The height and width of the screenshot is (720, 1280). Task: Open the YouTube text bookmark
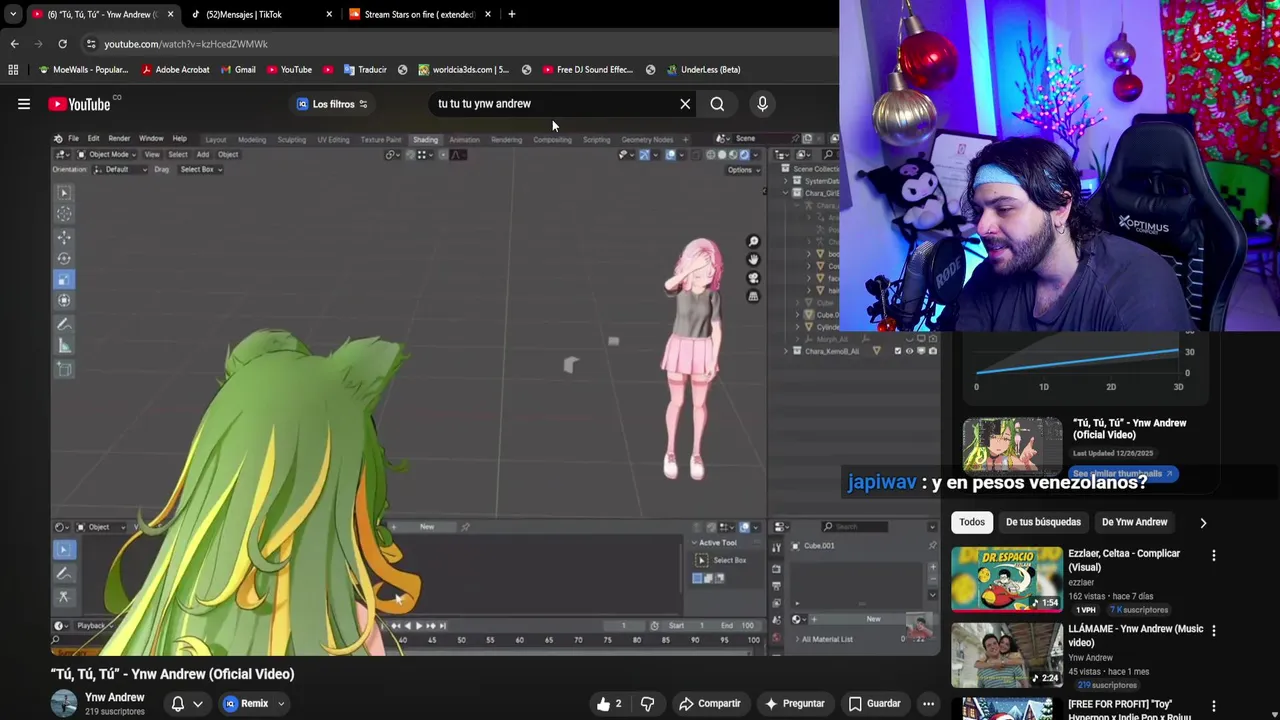click(x=289, y=70)
